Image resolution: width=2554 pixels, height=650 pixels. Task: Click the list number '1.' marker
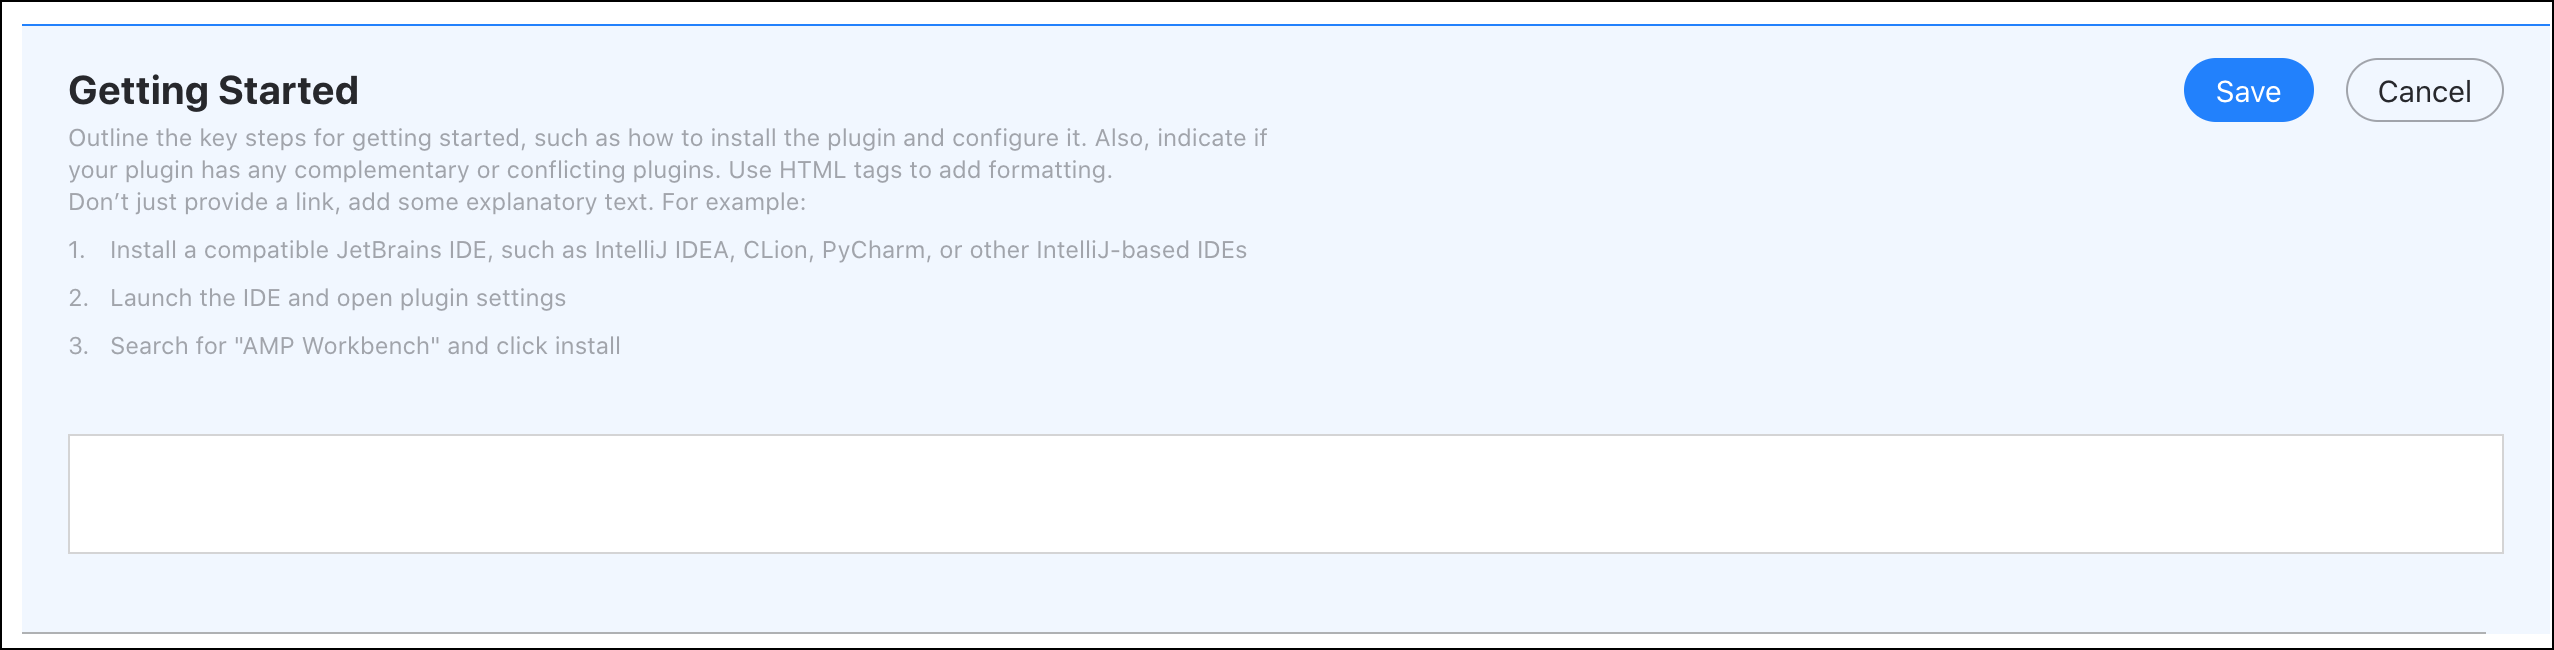click(x=77, y=250)
